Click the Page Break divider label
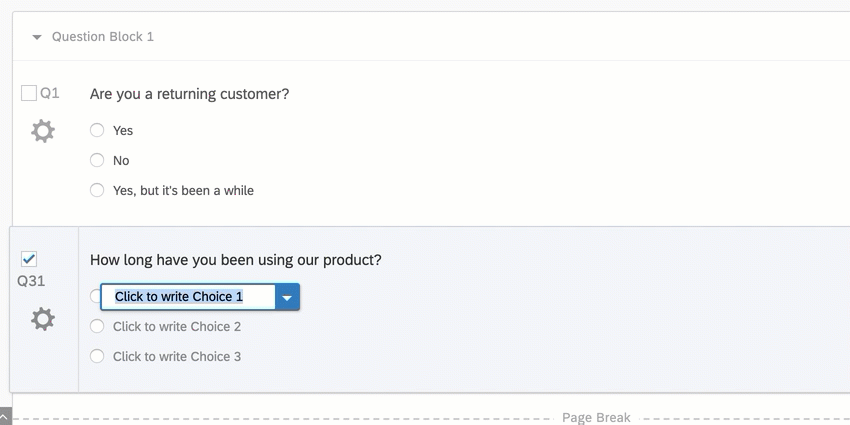This screenshot has width=850, height=425. coord(596,417)
